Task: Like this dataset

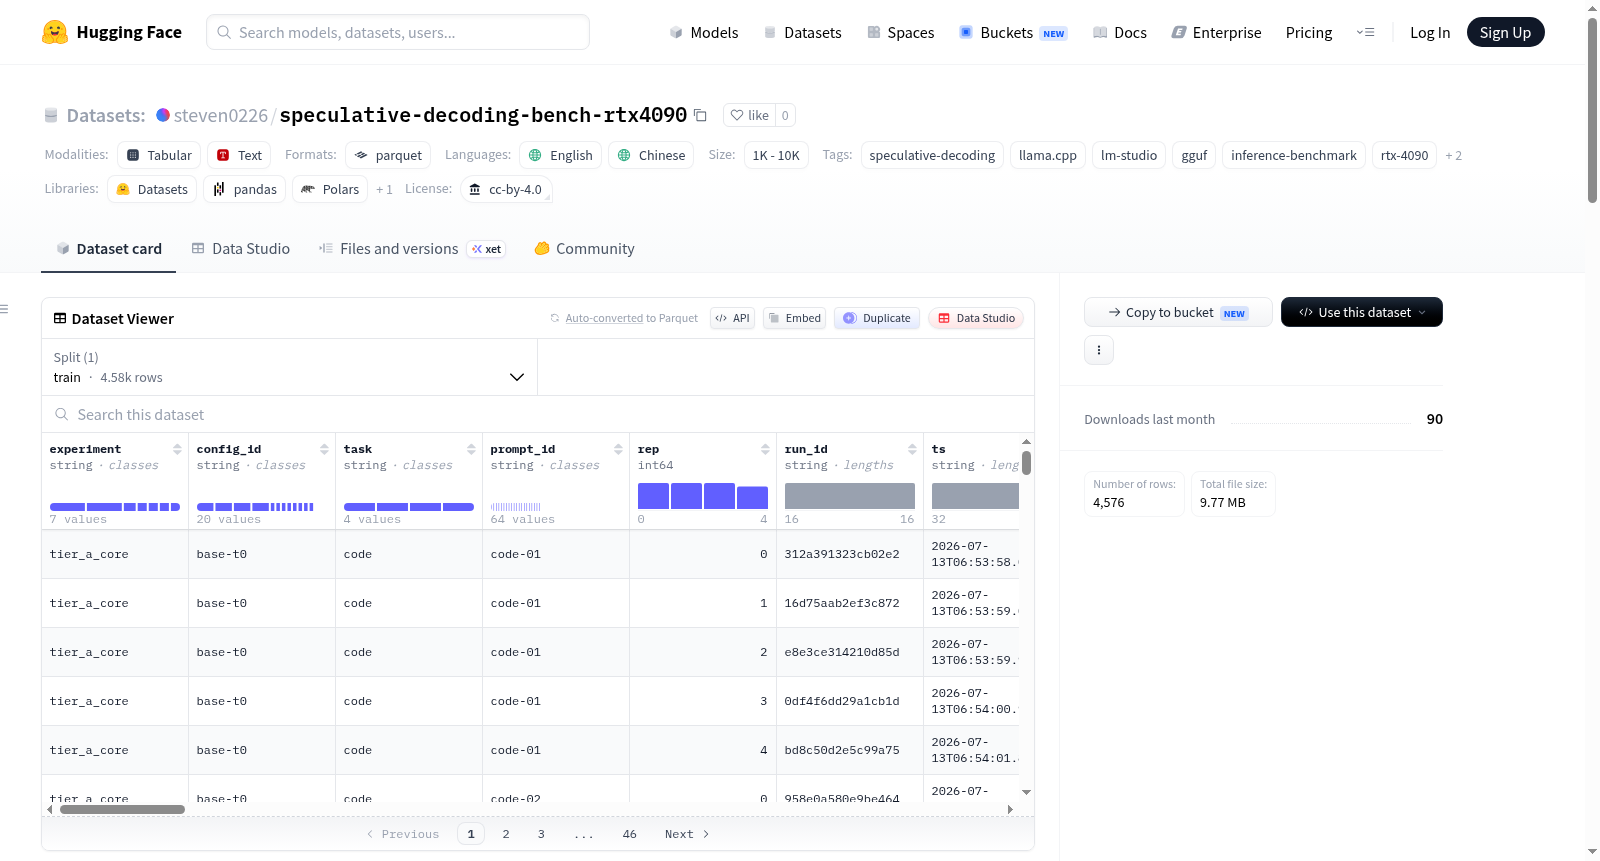Action: point(749,115)
